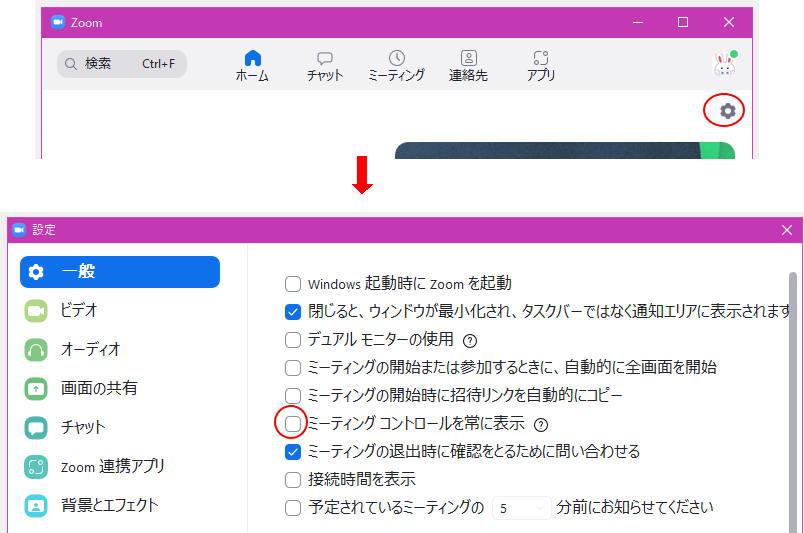Click the Zoom logo in main title bar

(58, 22)
